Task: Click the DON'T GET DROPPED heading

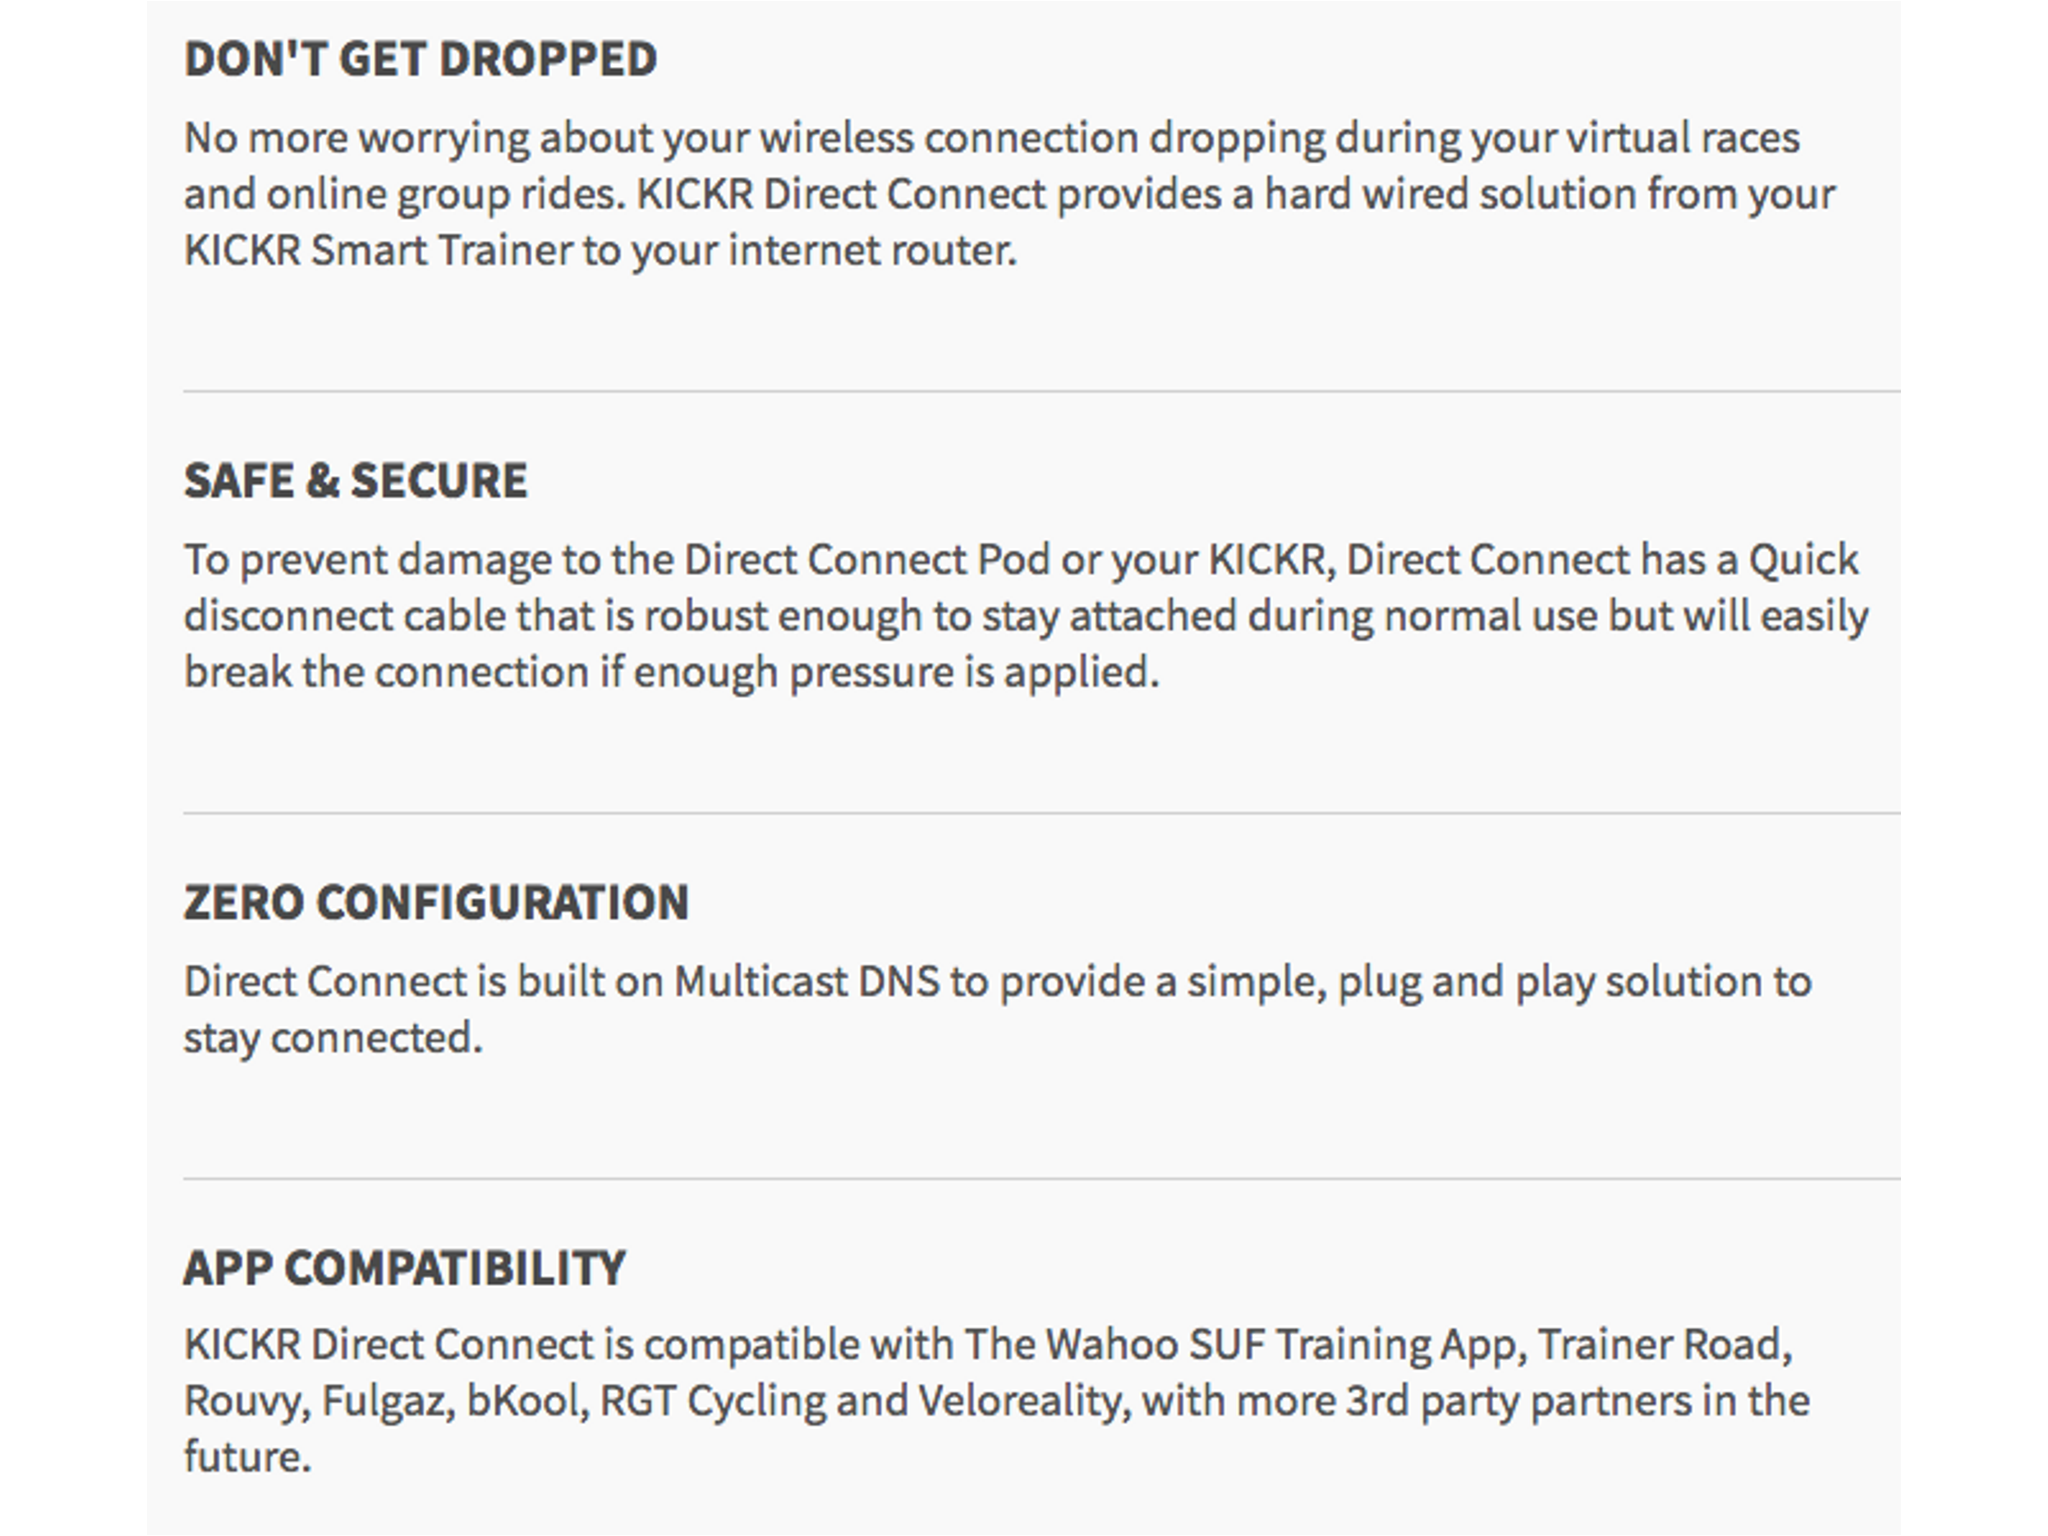Action: (420, 59)
